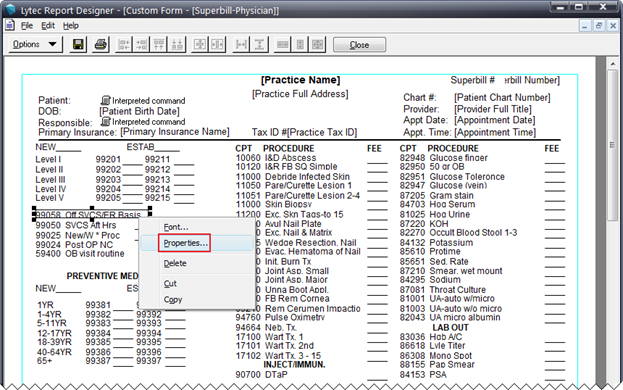Screen dimensions: 623x390
Task: Select the Tax ID #[Practice Tax ID] field
Action: pyautogui.click(x=304, y=132)
